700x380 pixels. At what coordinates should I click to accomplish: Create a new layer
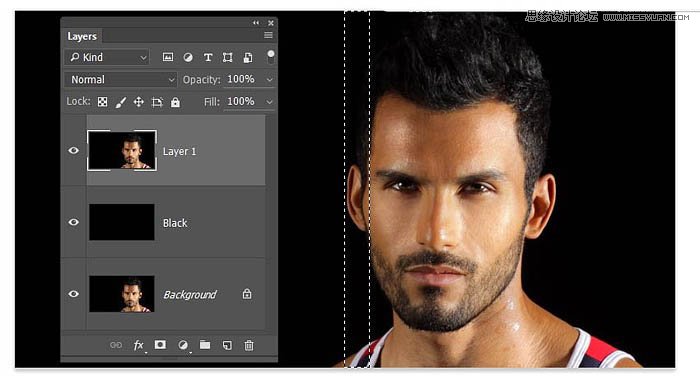[x=227, y=345]
